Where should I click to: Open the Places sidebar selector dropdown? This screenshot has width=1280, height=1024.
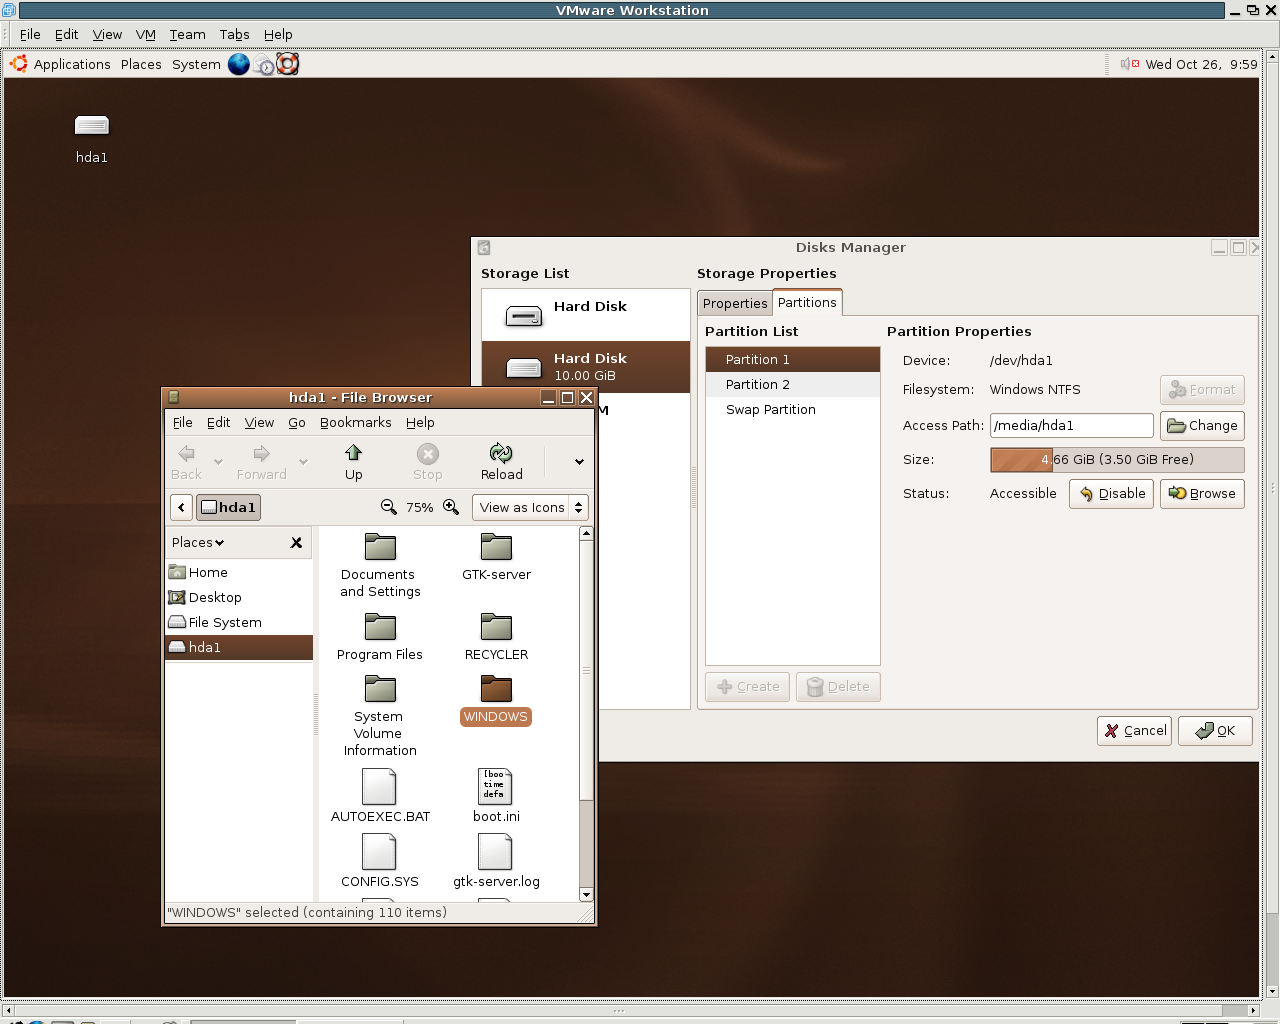pos(198,542)
